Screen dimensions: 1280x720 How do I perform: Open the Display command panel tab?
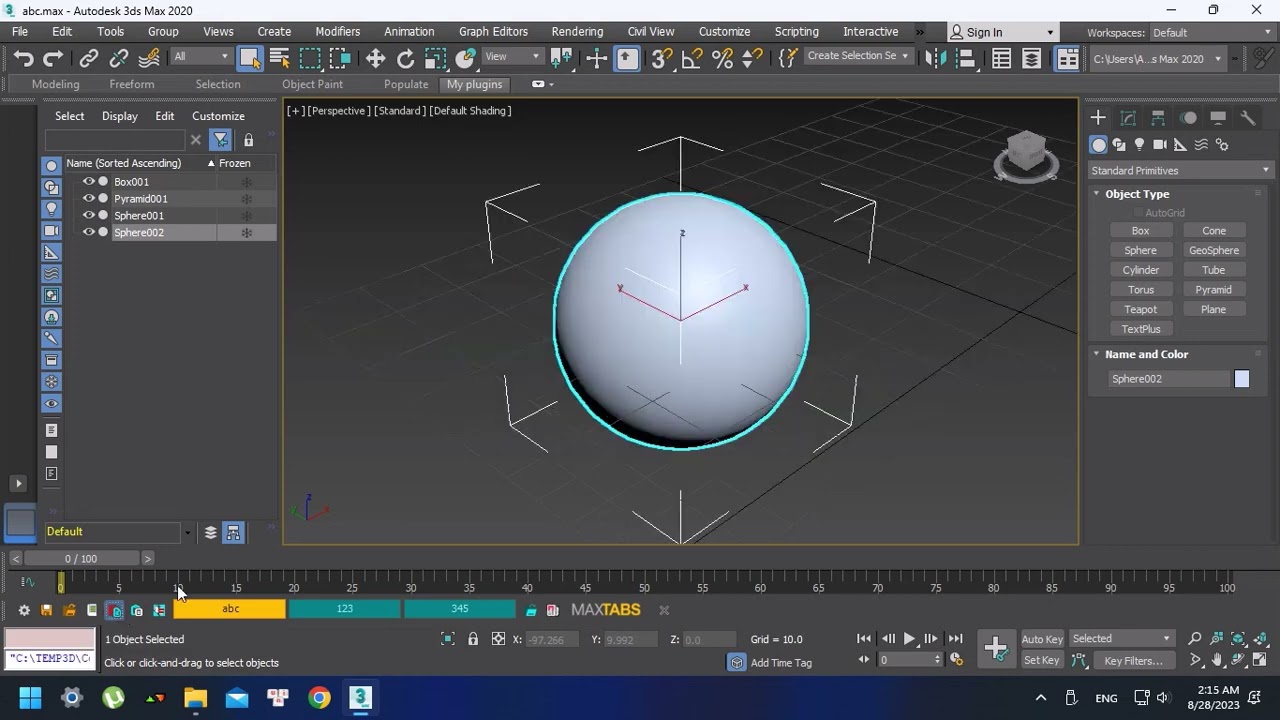1218,118
